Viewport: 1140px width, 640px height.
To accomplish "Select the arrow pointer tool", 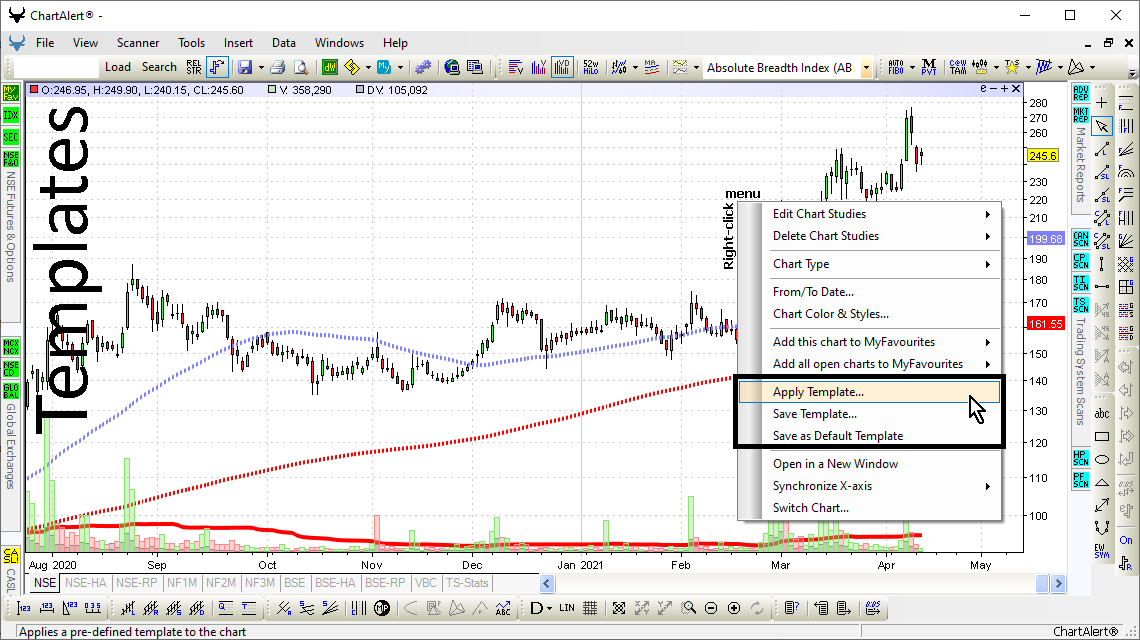I will [1102, 127].
